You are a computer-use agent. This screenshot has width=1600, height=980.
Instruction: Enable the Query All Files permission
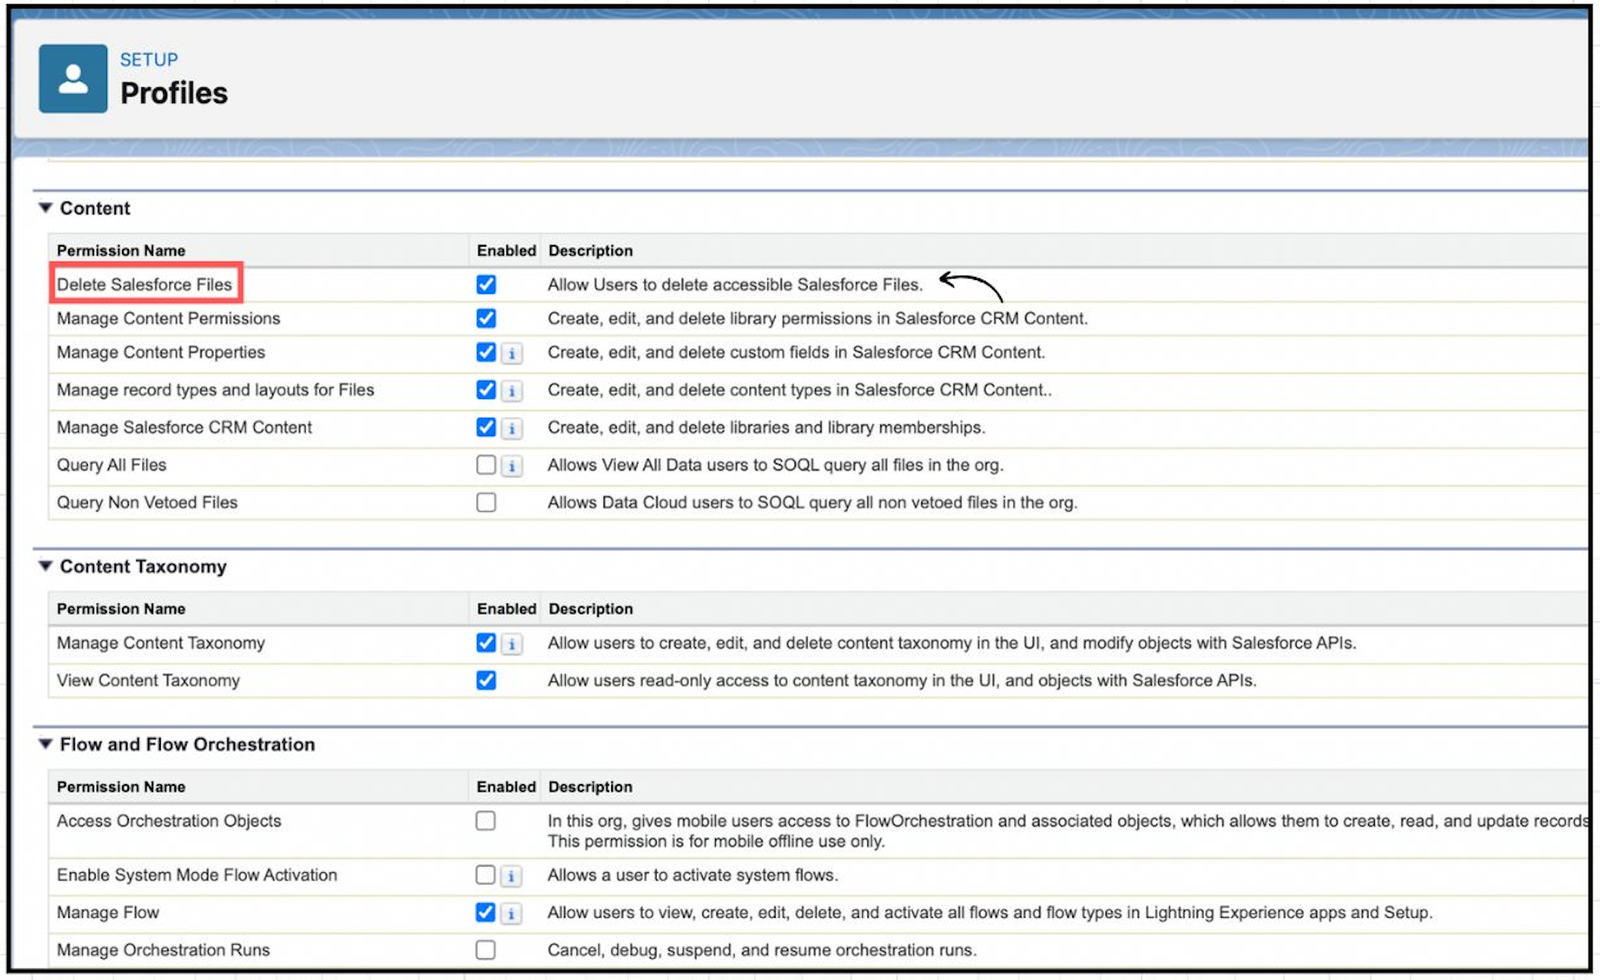(x=486, y=465)
